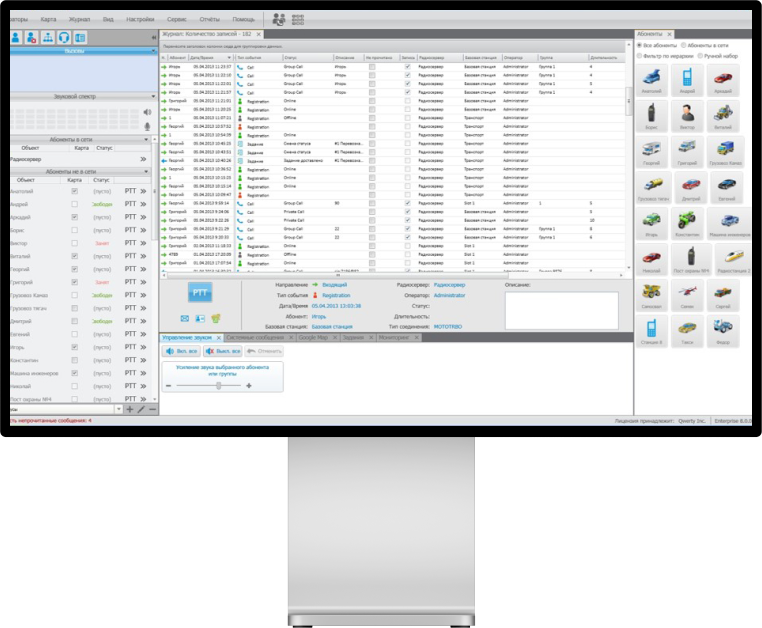
Task: Switch to the Google Map tab
Action: click(314, 338)
